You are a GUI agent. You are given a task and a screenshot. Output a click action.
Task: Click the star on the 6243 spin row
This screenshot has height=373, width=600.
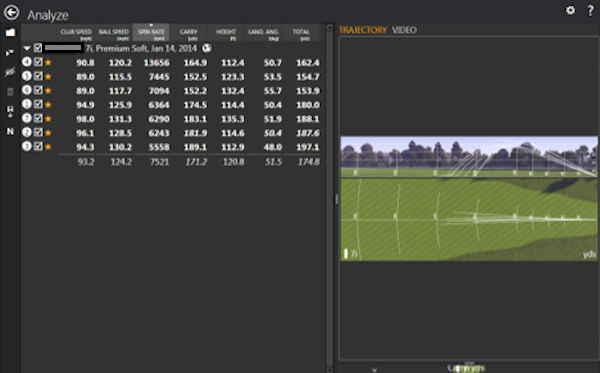[x=48, y=133]
